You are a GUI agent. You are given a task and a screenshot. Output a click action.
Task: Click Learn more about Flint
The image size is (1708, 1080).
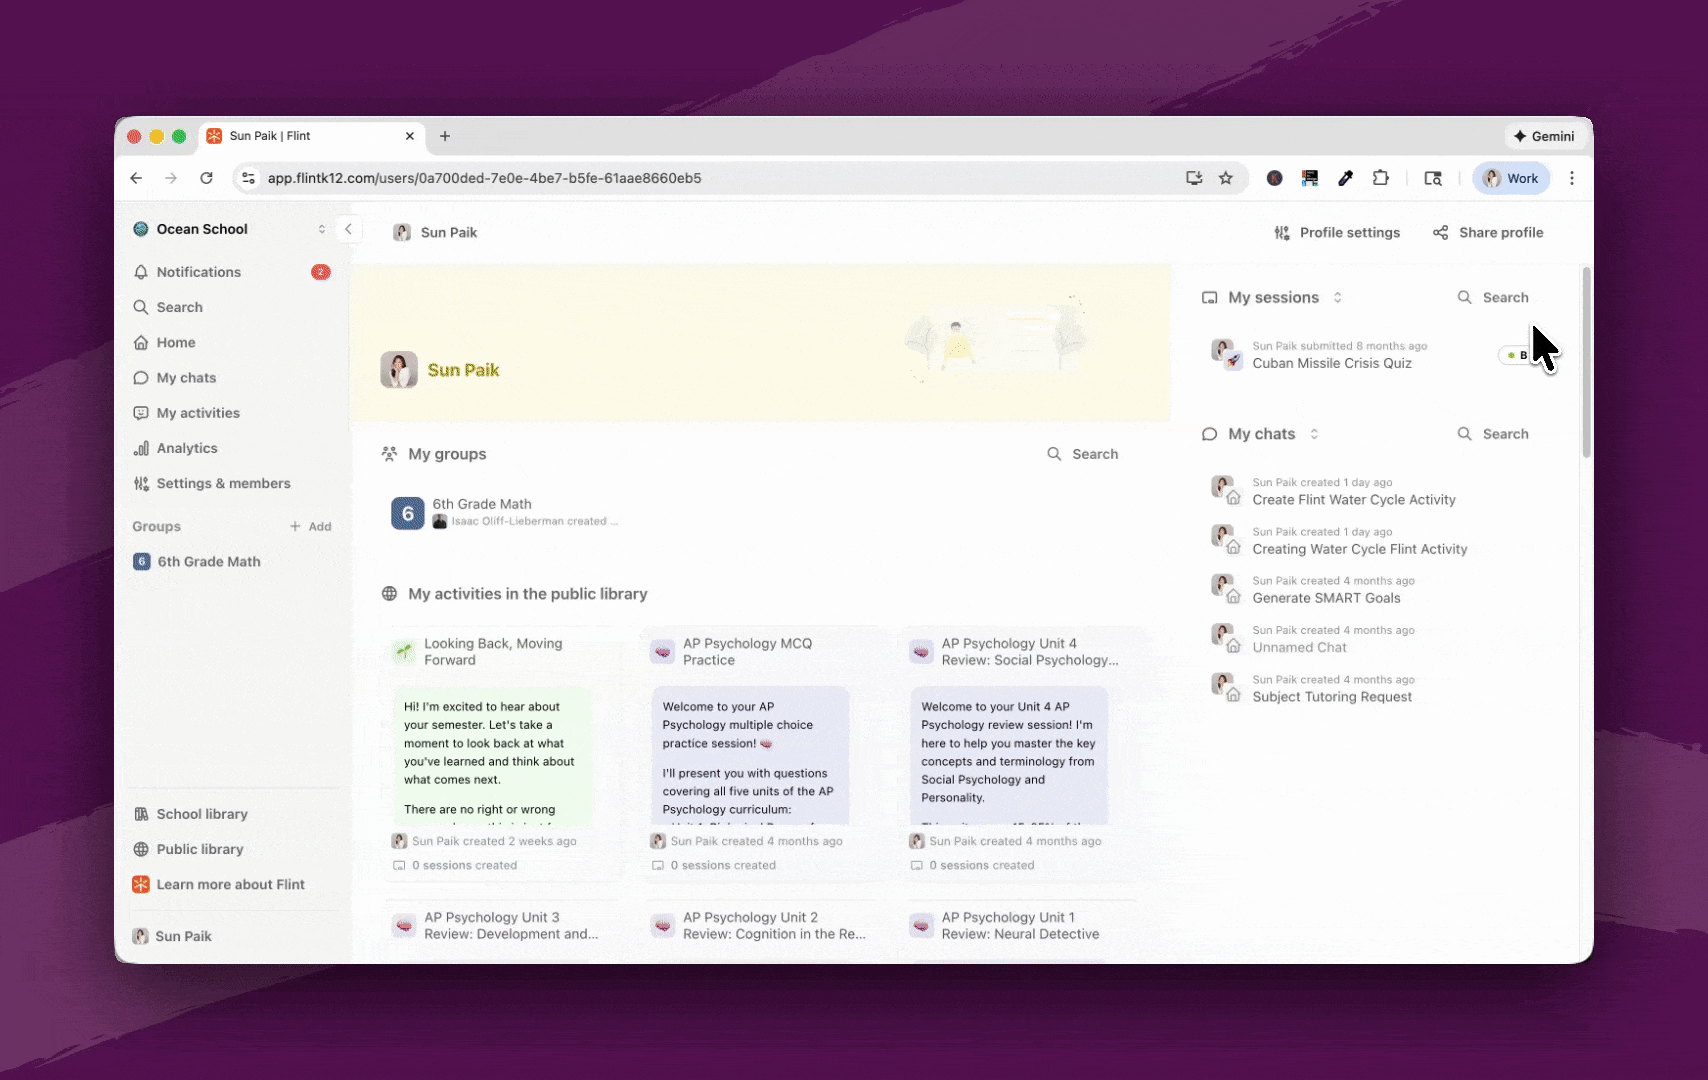click(232, 884)
